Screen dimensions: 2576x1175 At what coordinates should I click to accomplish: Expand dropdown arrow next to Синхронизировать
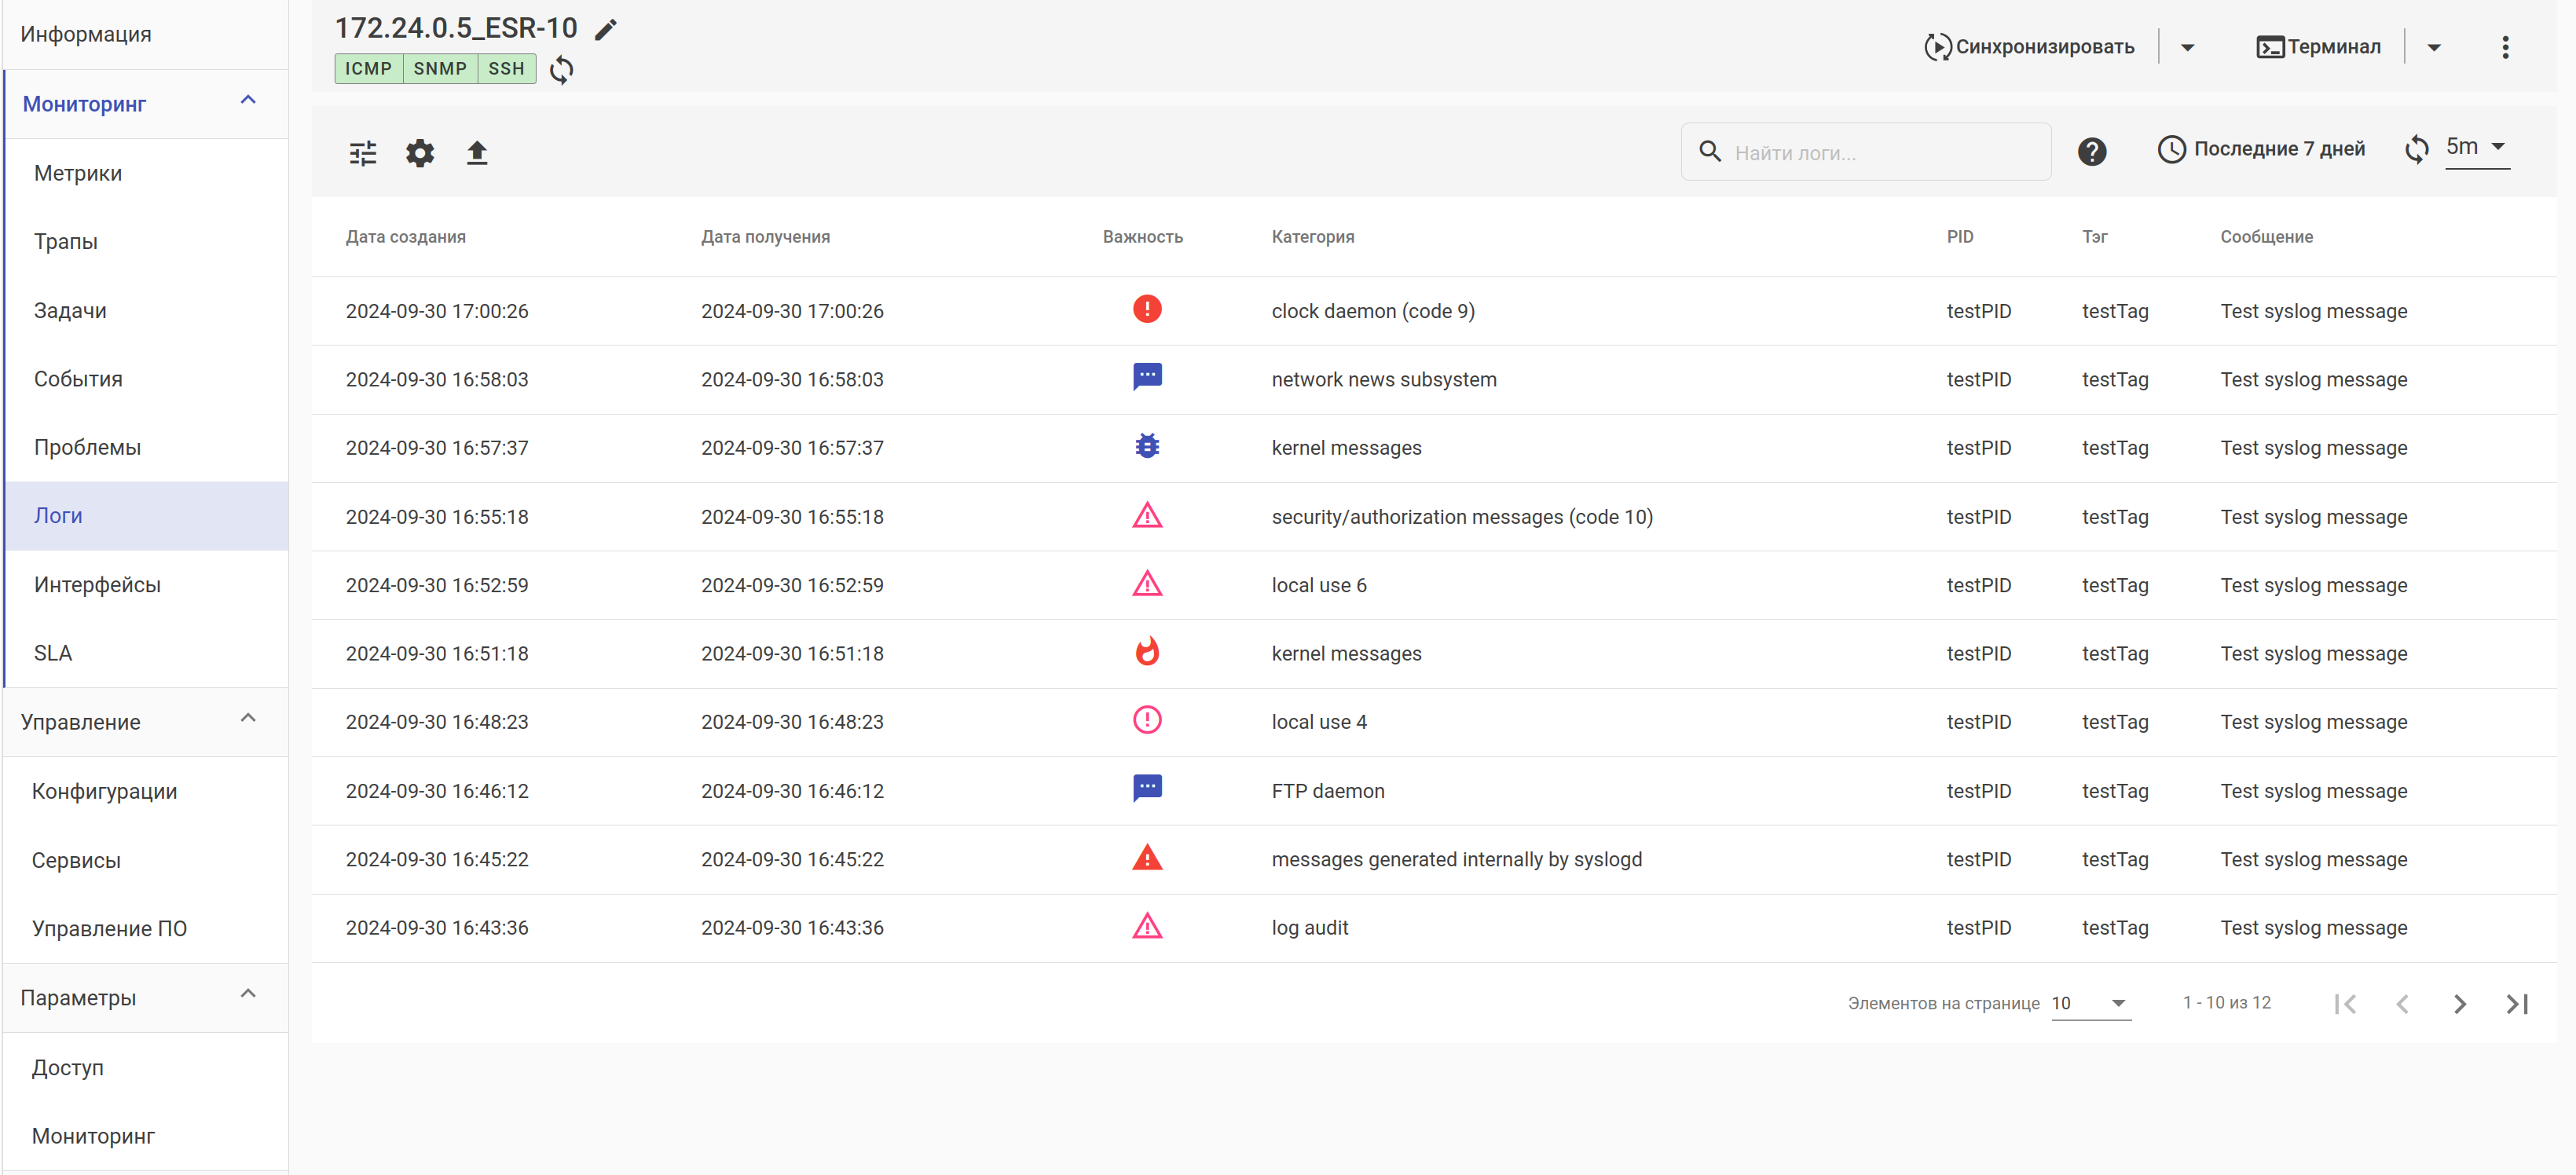(2187, 47)
